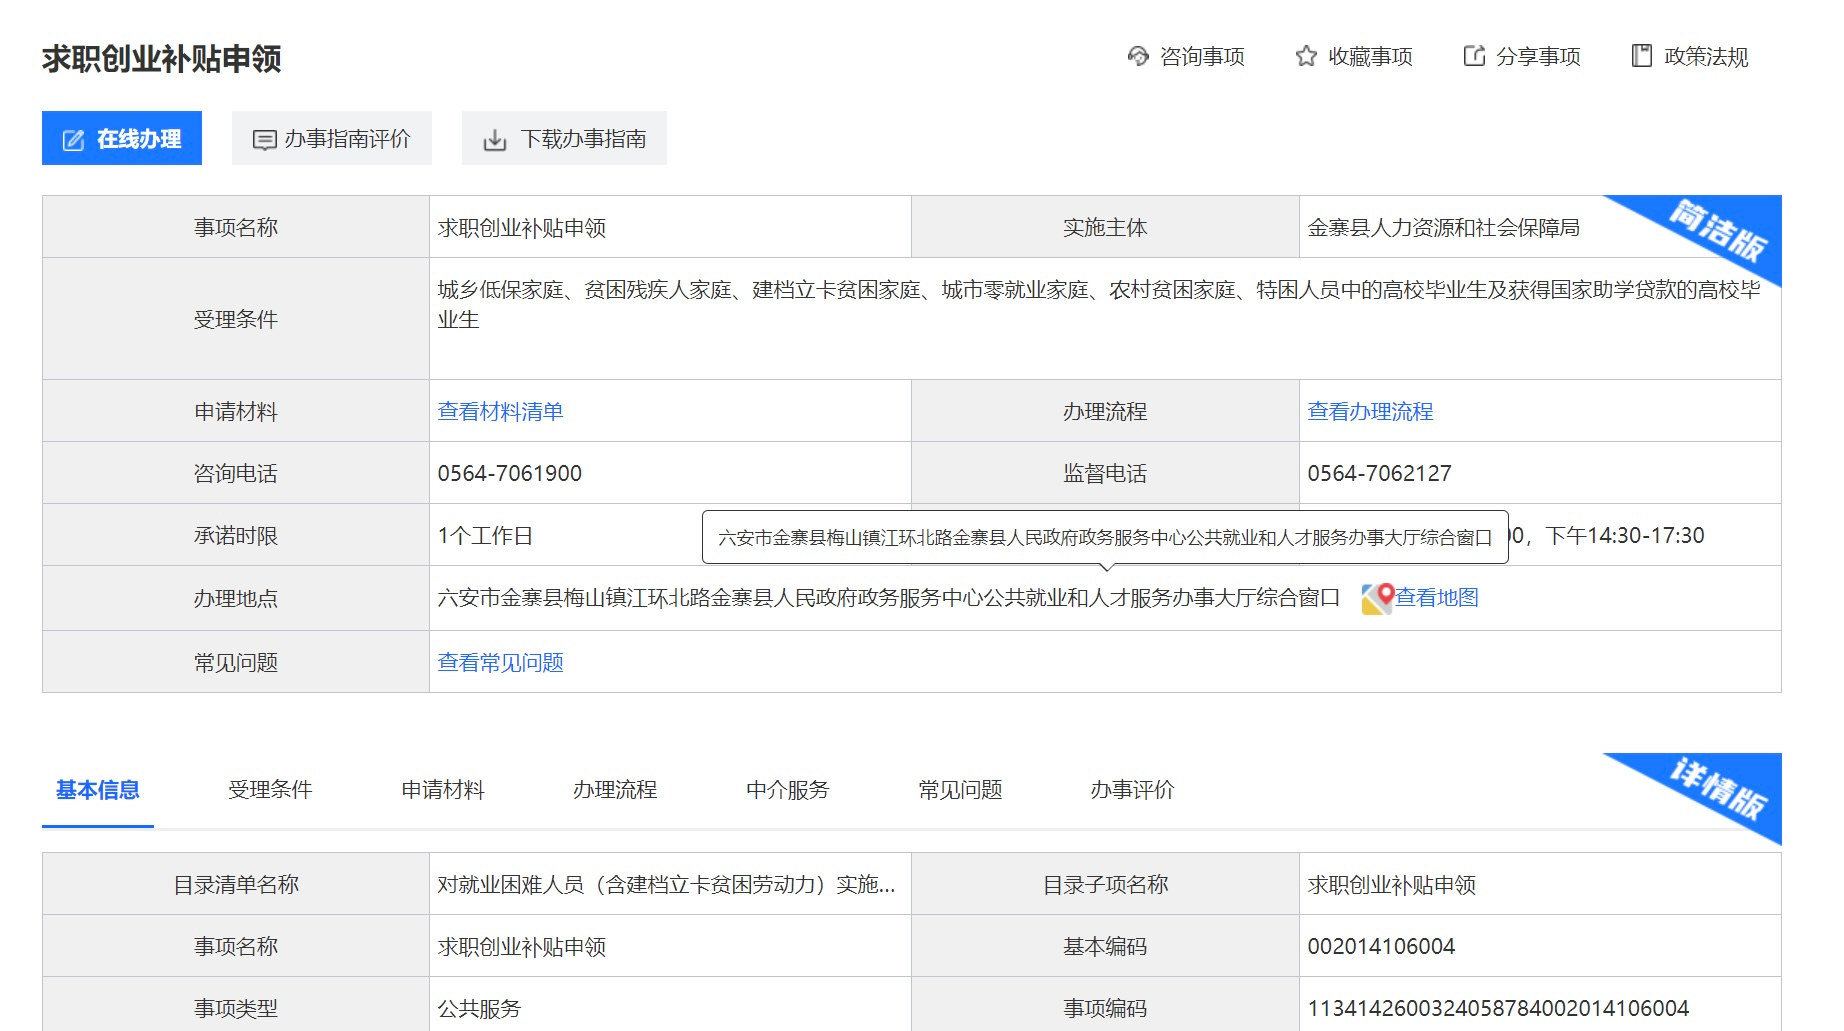Open 办事指南评价 guide evaluation

[332, 138]
